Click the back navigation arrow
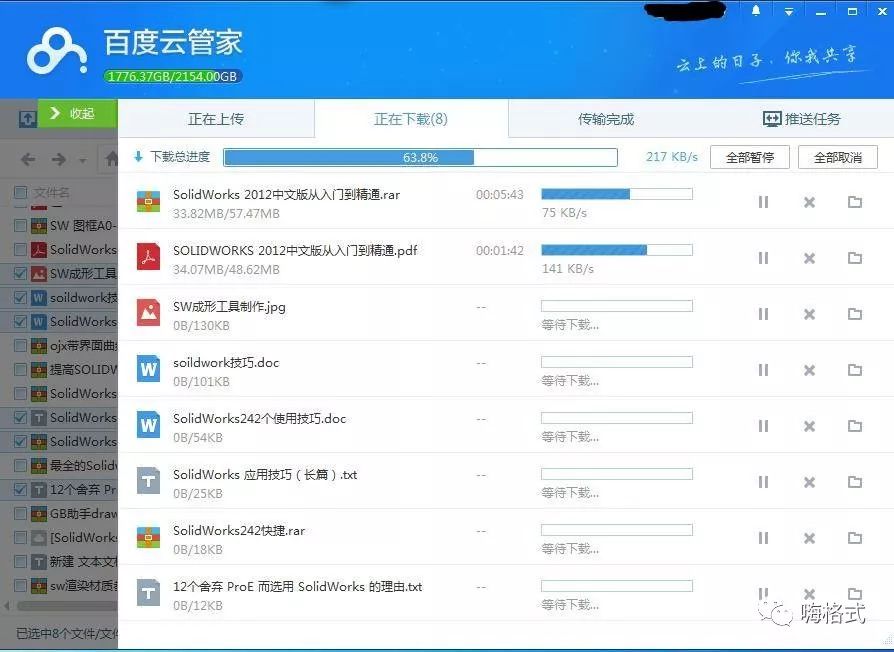 pyautogui.click(x=28, y=158)
